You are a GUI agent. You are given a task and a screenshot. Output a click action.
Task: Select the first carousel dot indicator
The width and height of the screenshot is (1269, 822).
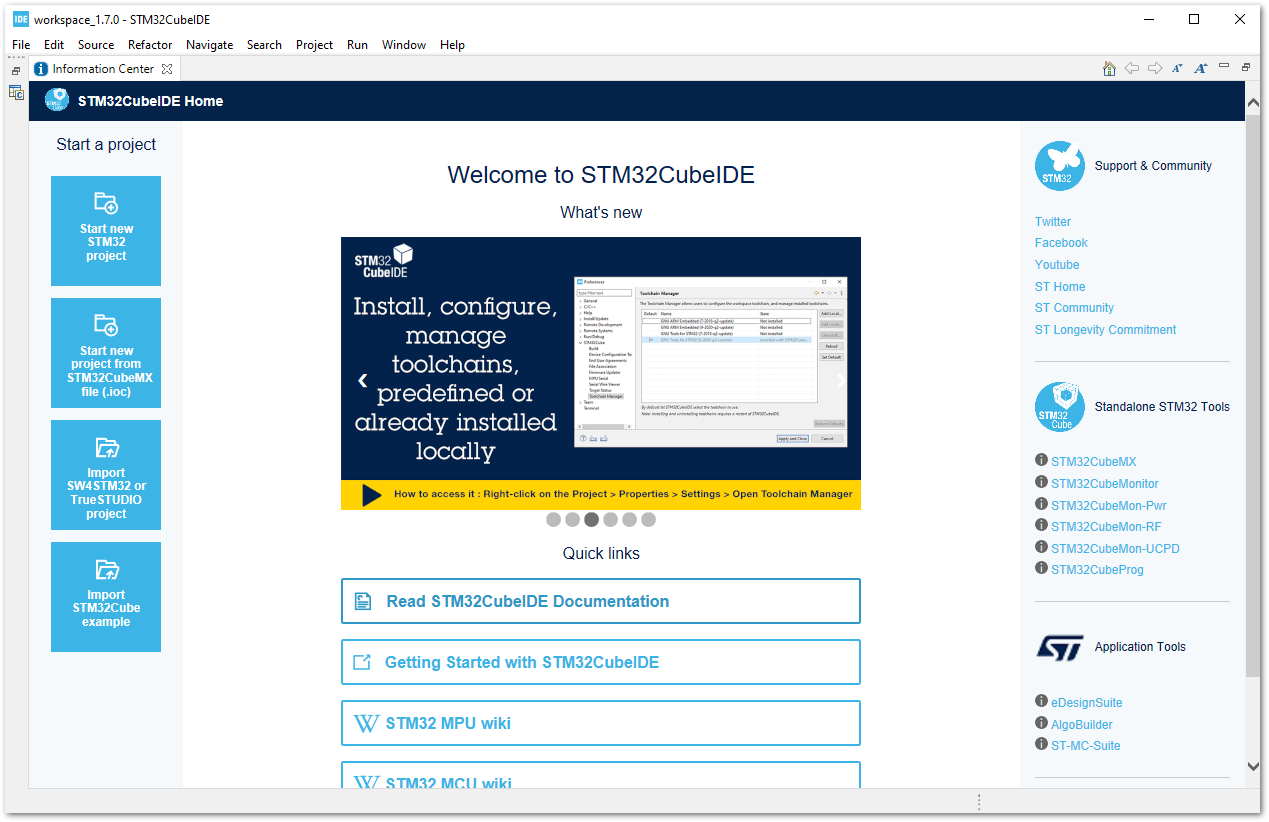point(553,520)
